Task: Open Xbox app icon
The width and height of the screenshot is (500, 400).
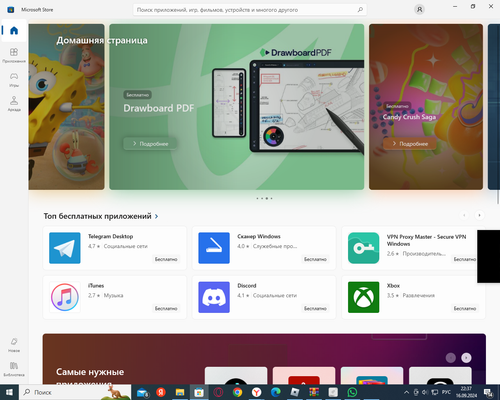Action: [363, 297]
